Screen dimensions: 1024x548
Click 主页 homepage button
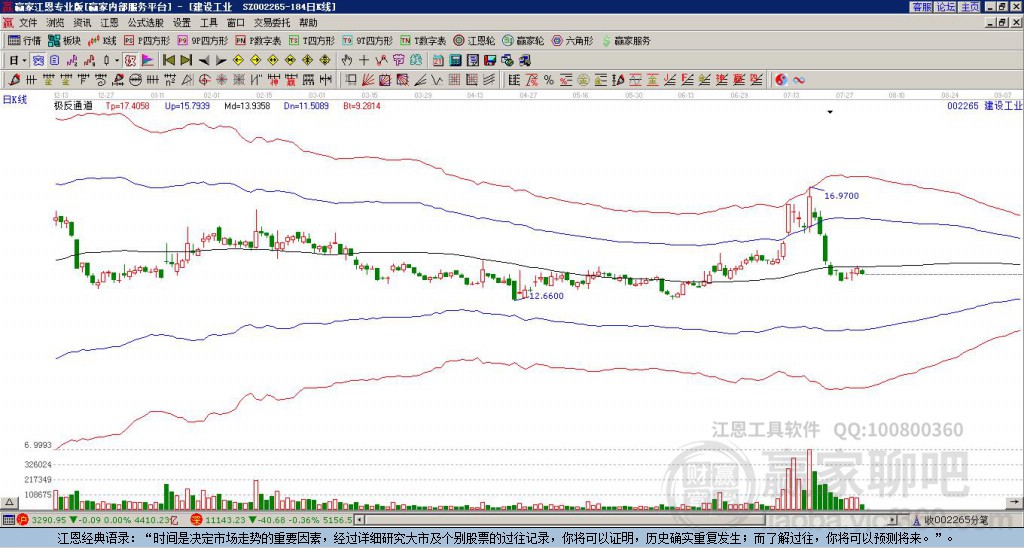point(970,7)
